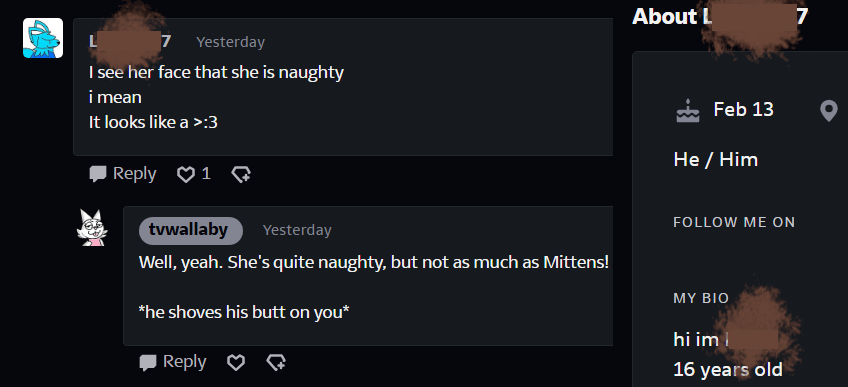Image resolution: width=848 pixels, height=387 pixels.
Task: Open the Yesterday timestamp on tvwallaby's reply
Action: (x=297, y=230)
